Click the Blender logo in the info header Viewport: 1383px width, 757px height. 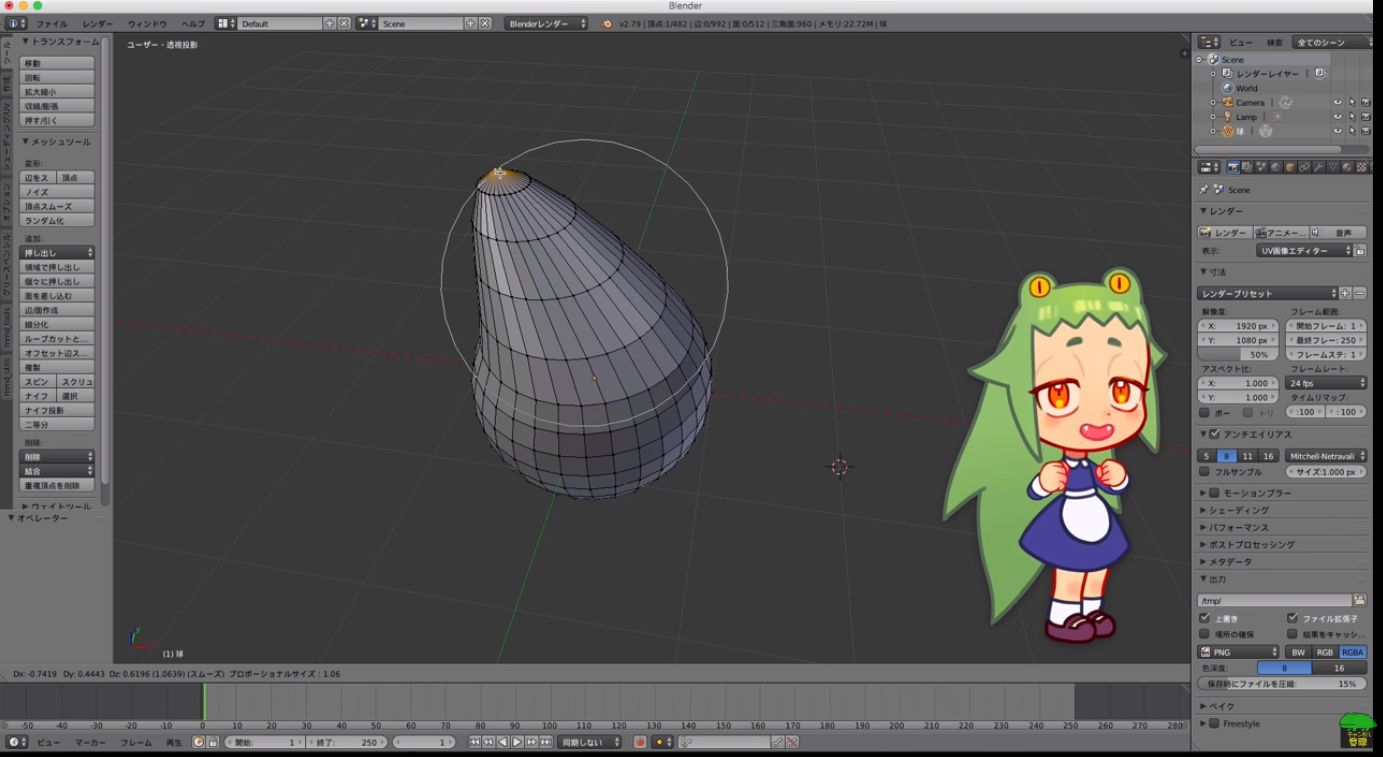(607, 23)
